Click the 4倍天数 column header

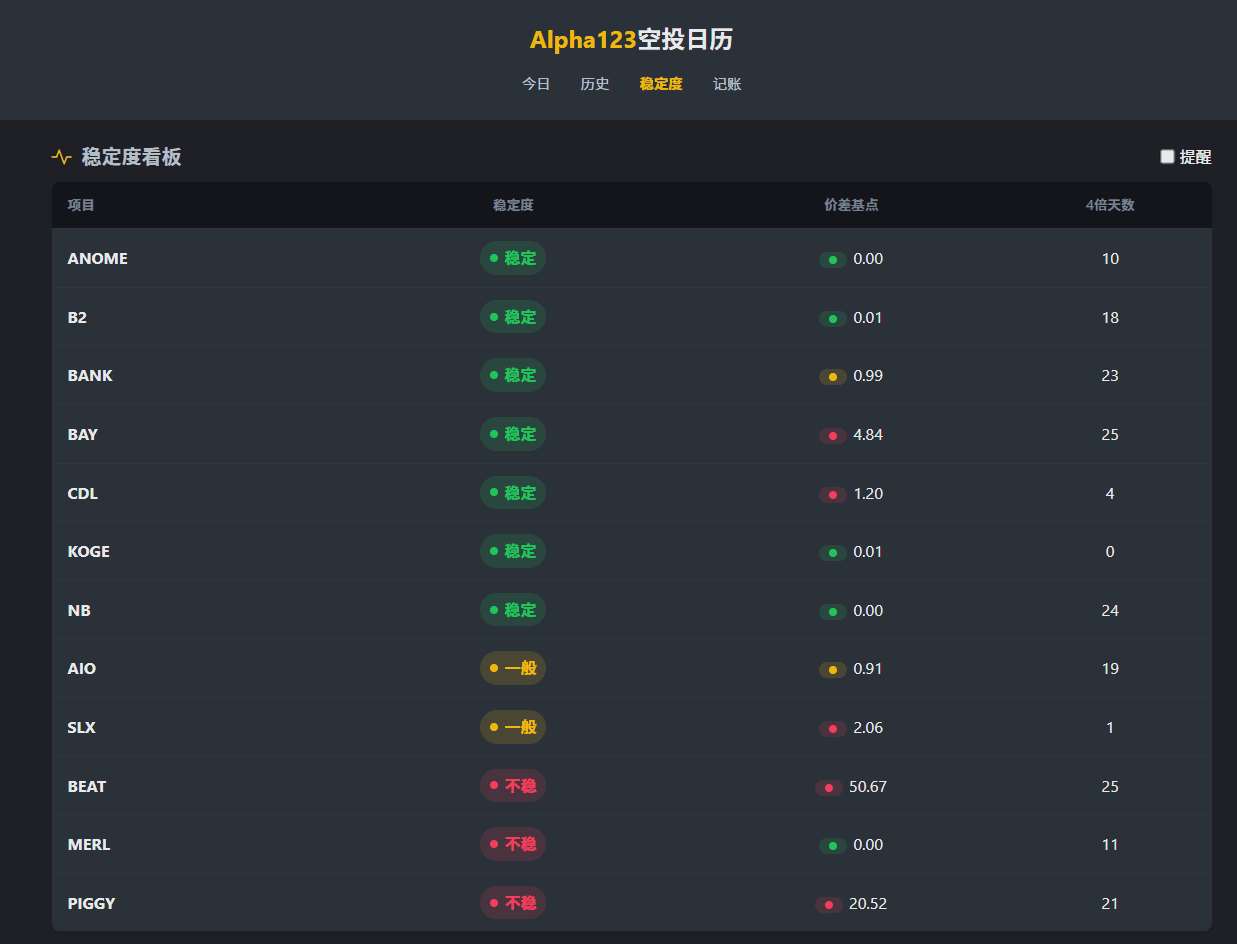(1110, 205)
